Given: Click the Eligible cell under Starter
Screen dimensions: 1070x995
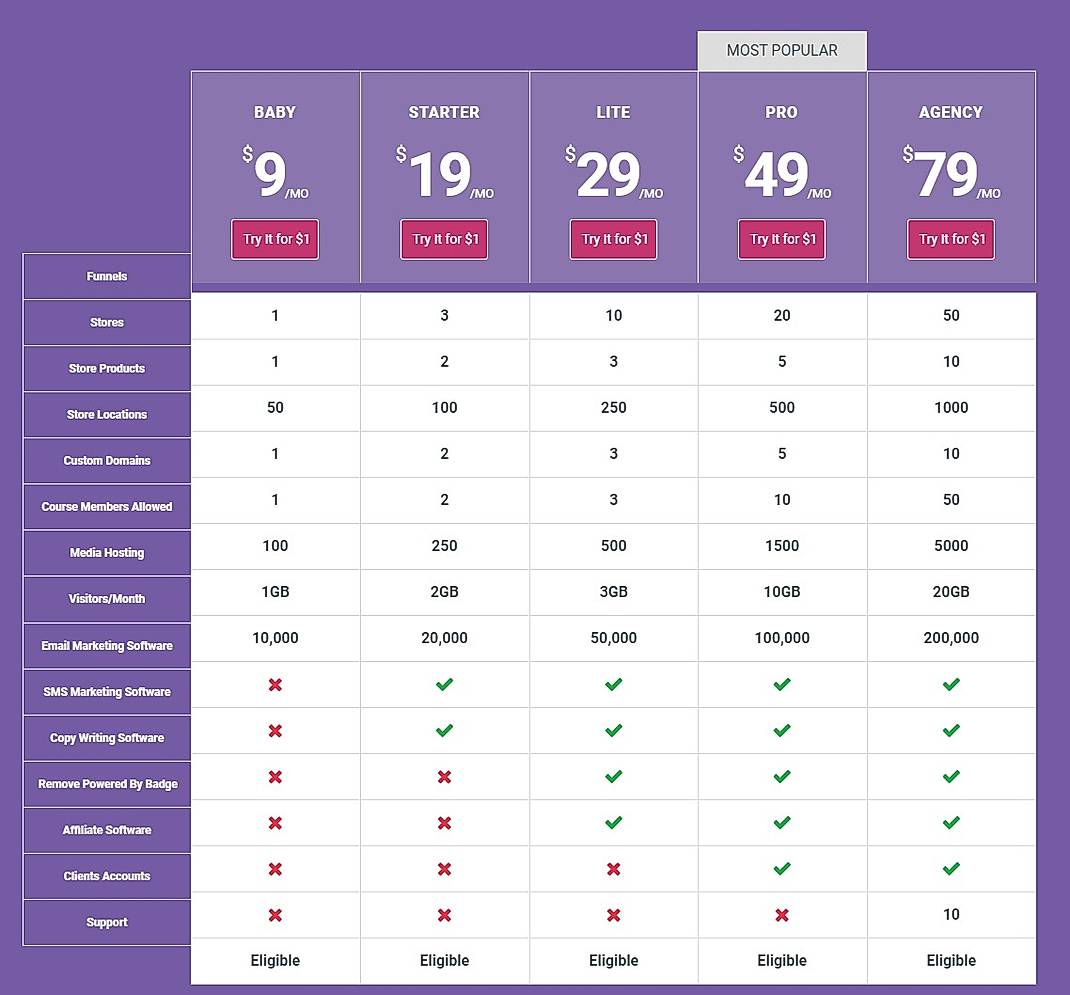Looking at the screenshot, I should (444, 960).
